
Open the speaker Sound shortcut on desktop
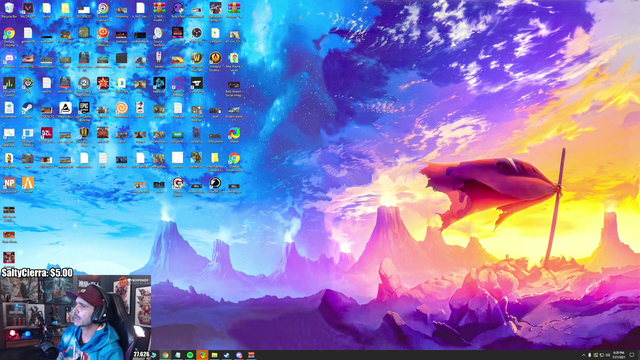159,33
